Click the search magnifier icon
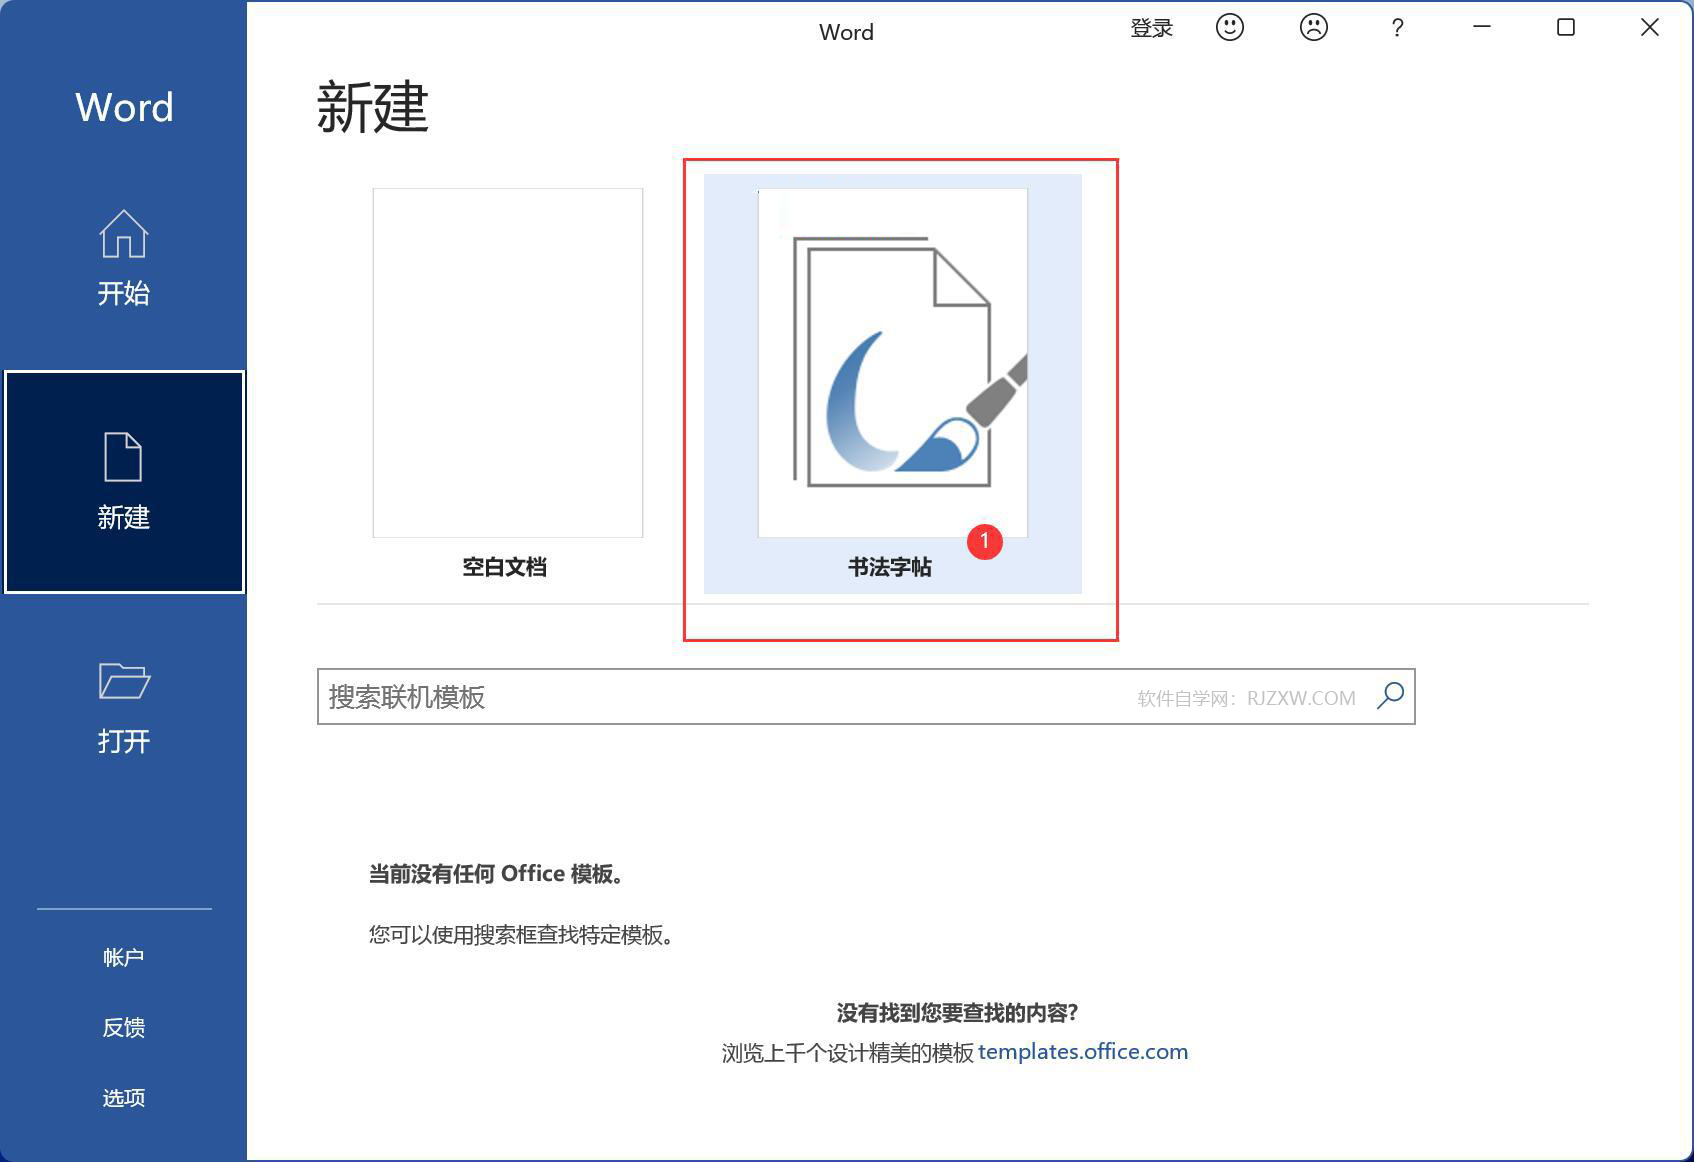The width and height of the screenshot is (1694, 1162). click(1391, 697)
